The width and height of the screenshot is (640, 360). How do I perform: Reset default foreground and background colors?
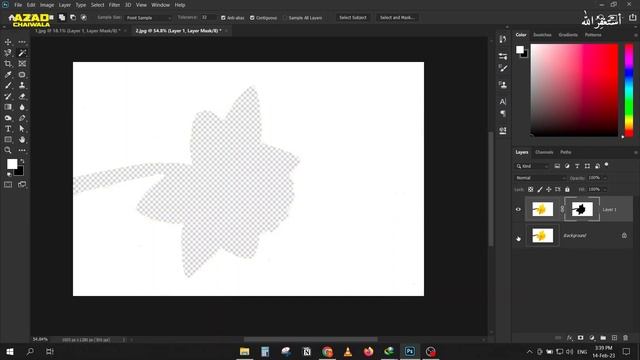point(9,174)
